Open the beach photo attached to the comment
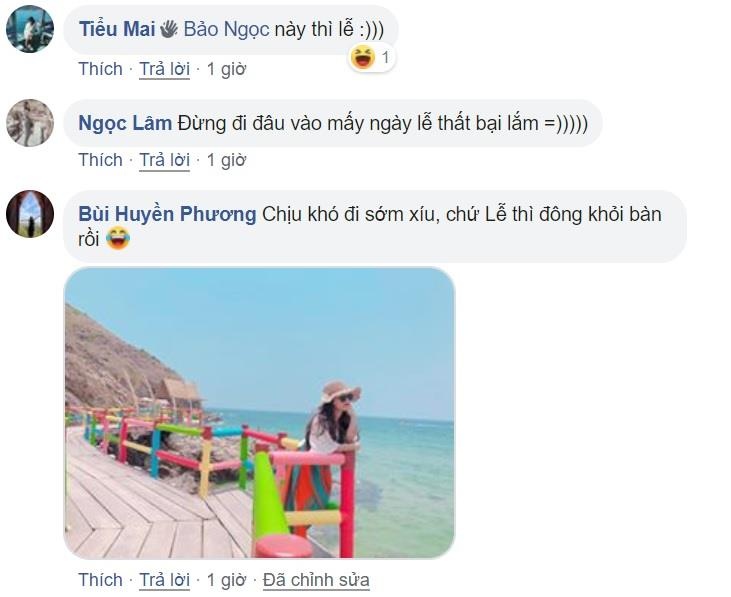Image resolution: width=731 pixels, height=597 pixels. click(259, 412)
